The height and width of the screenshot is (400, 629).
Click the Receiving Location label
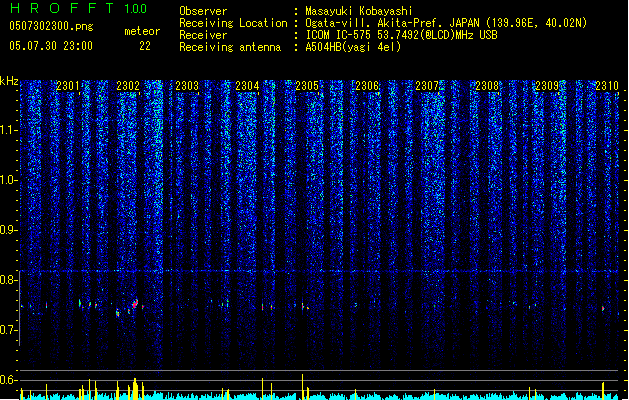233,23
